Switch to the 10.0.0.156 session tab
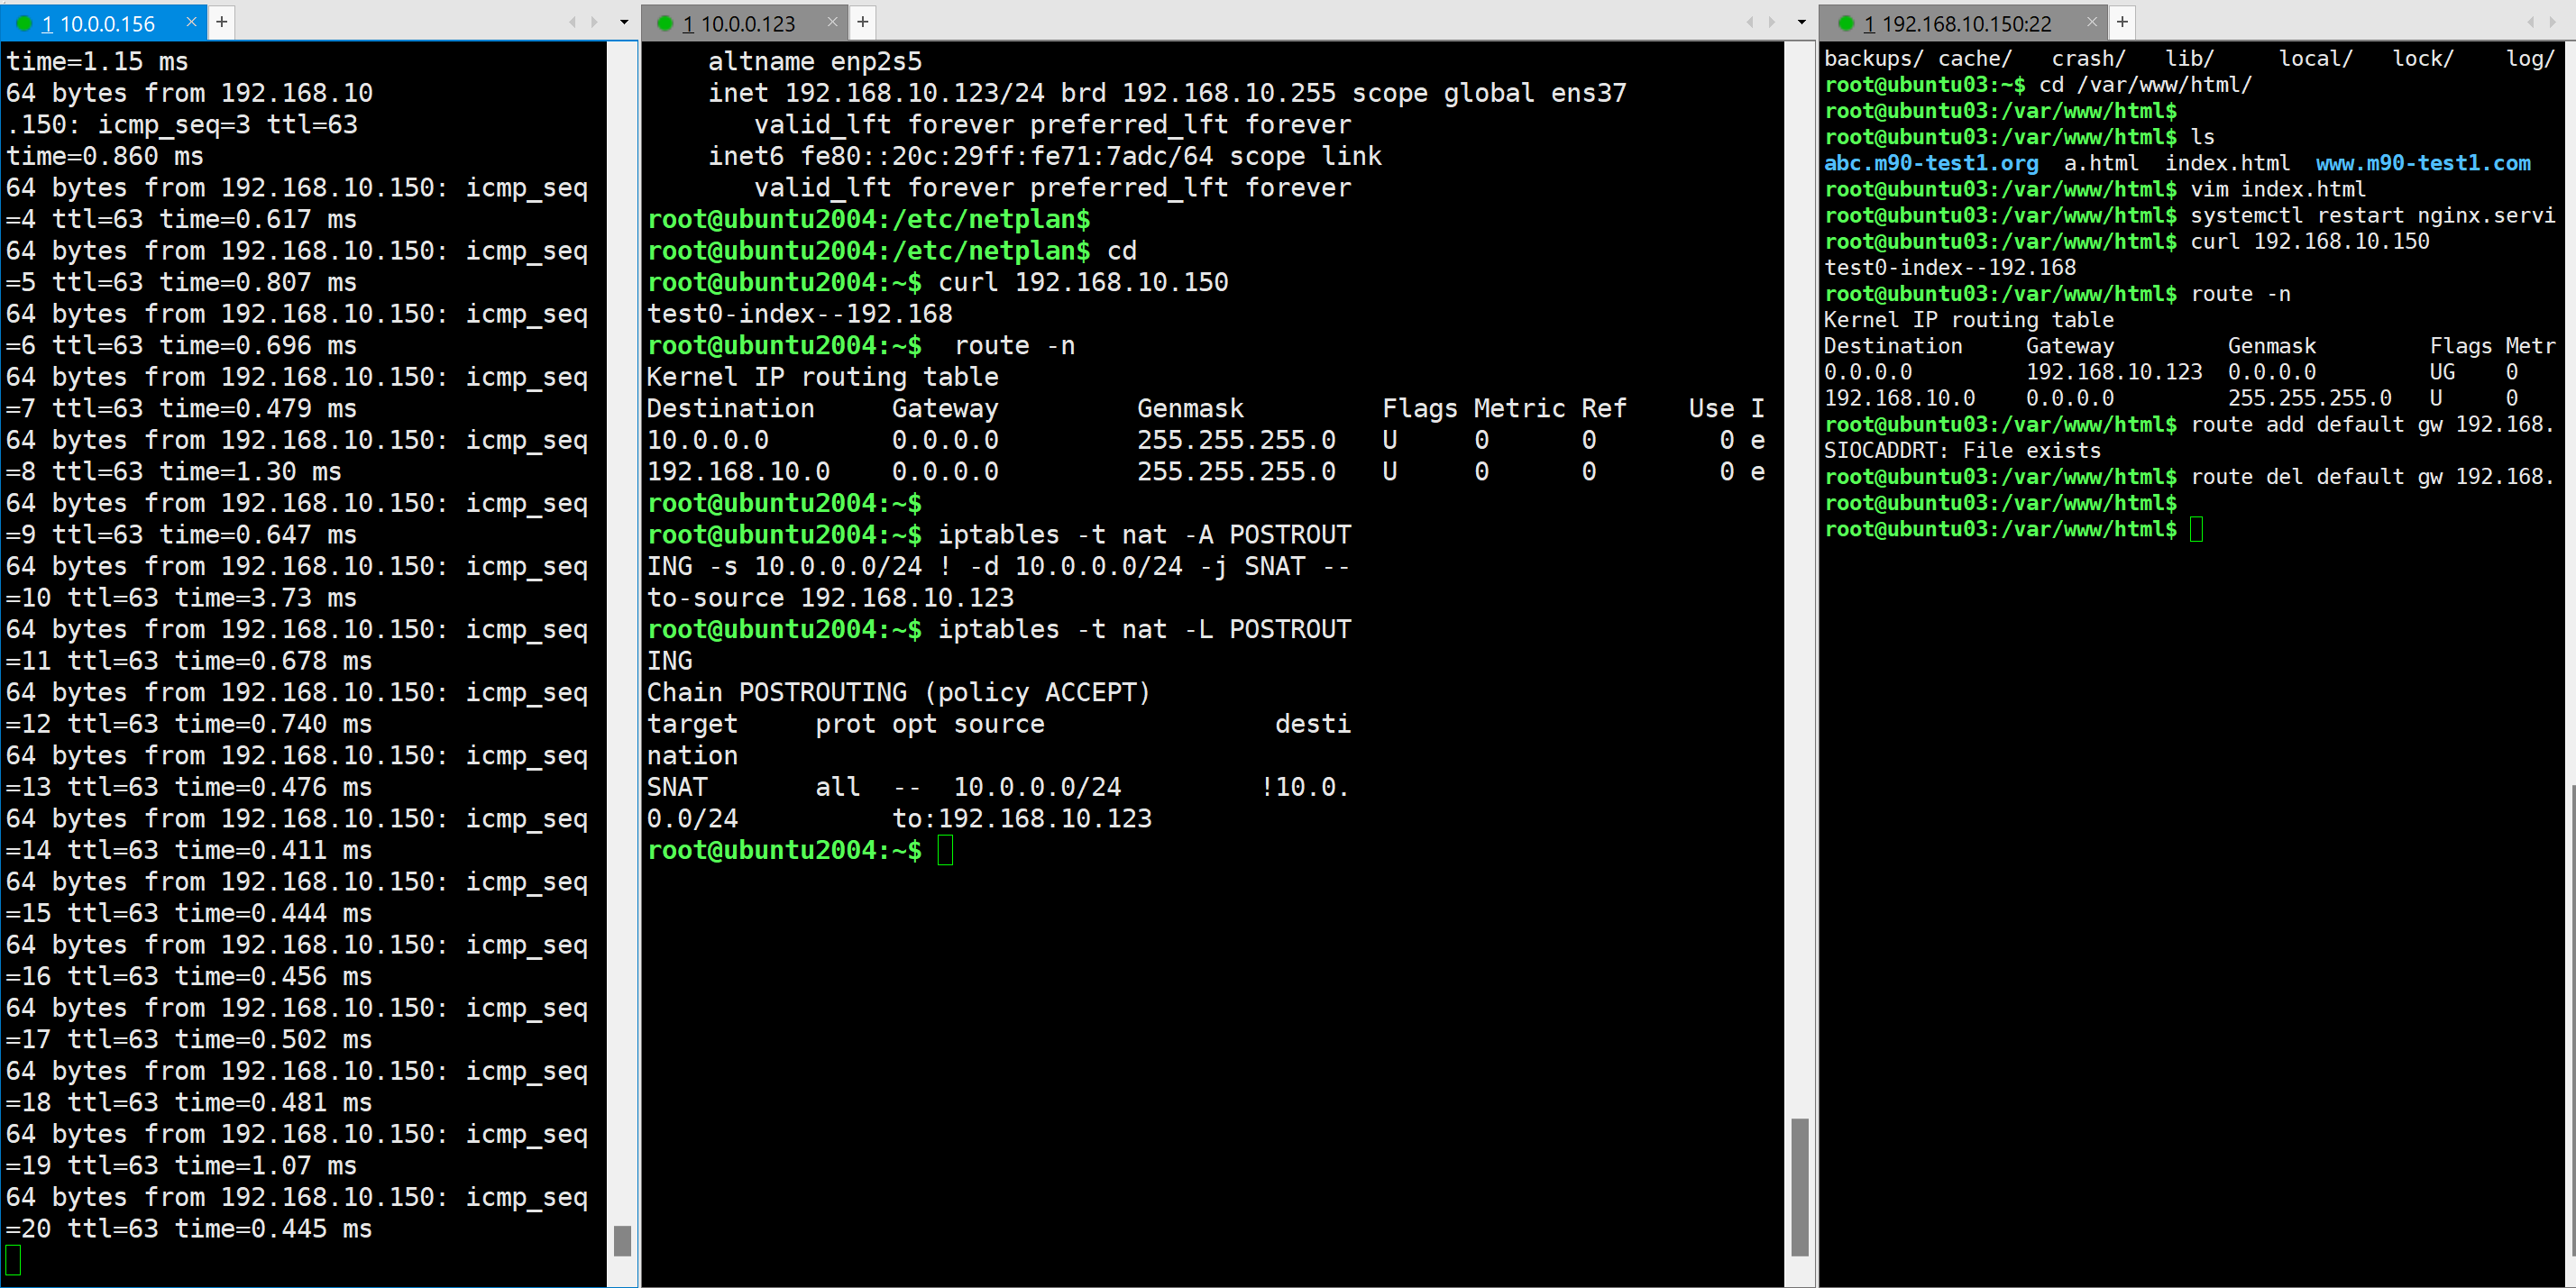Viewport: 2576px width, 1288px height. (98, 22)
